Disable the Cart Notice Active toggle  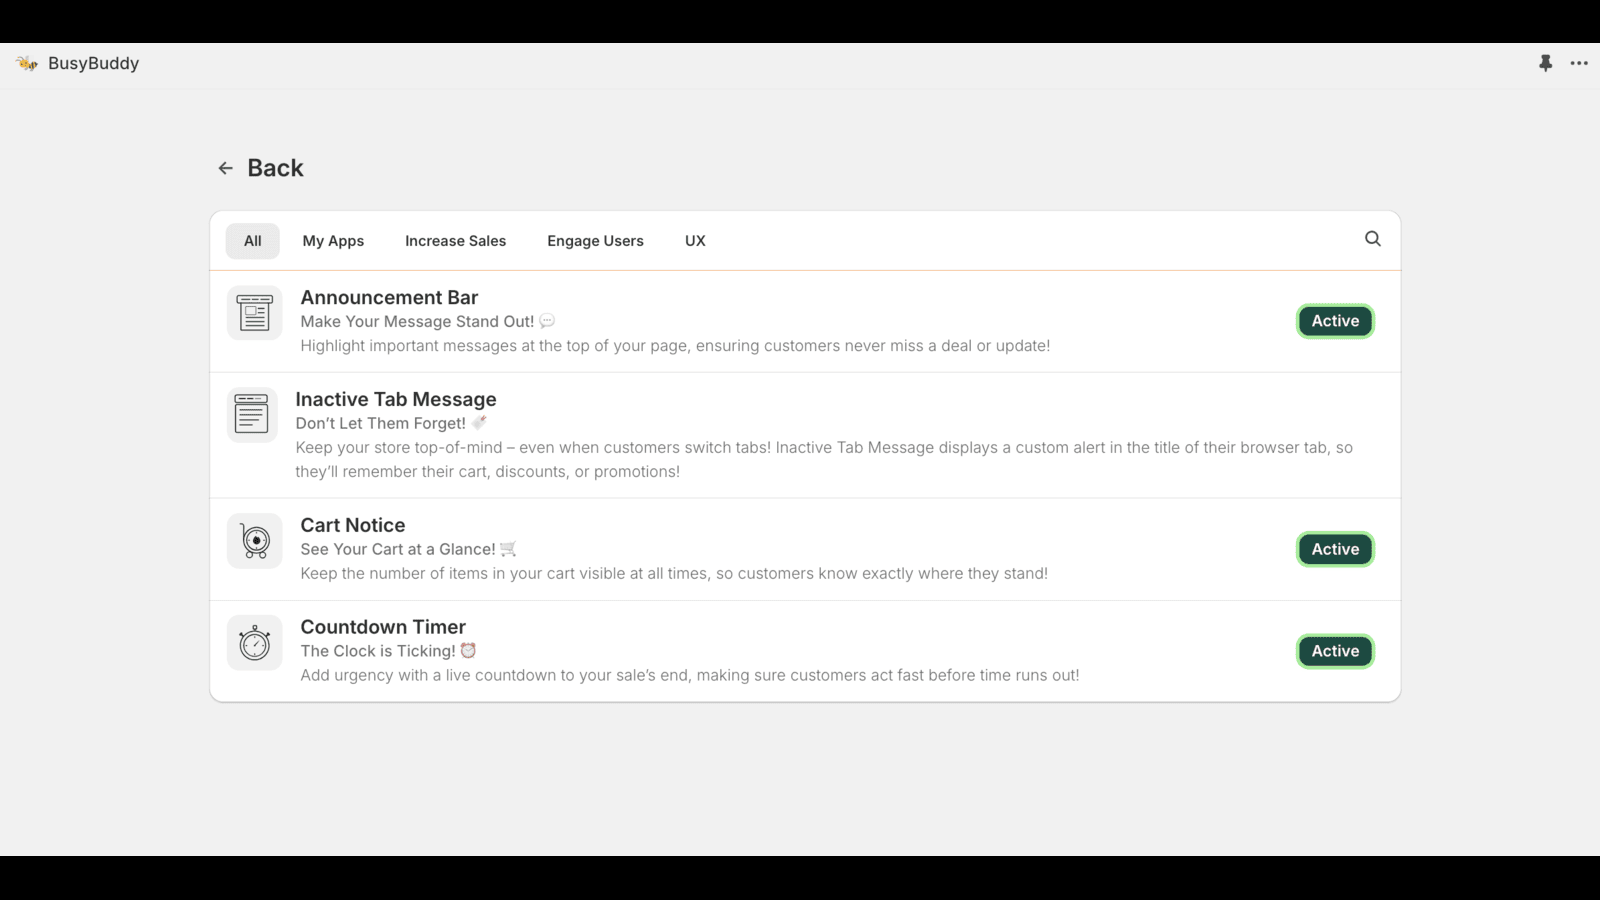pos(1335,549)
